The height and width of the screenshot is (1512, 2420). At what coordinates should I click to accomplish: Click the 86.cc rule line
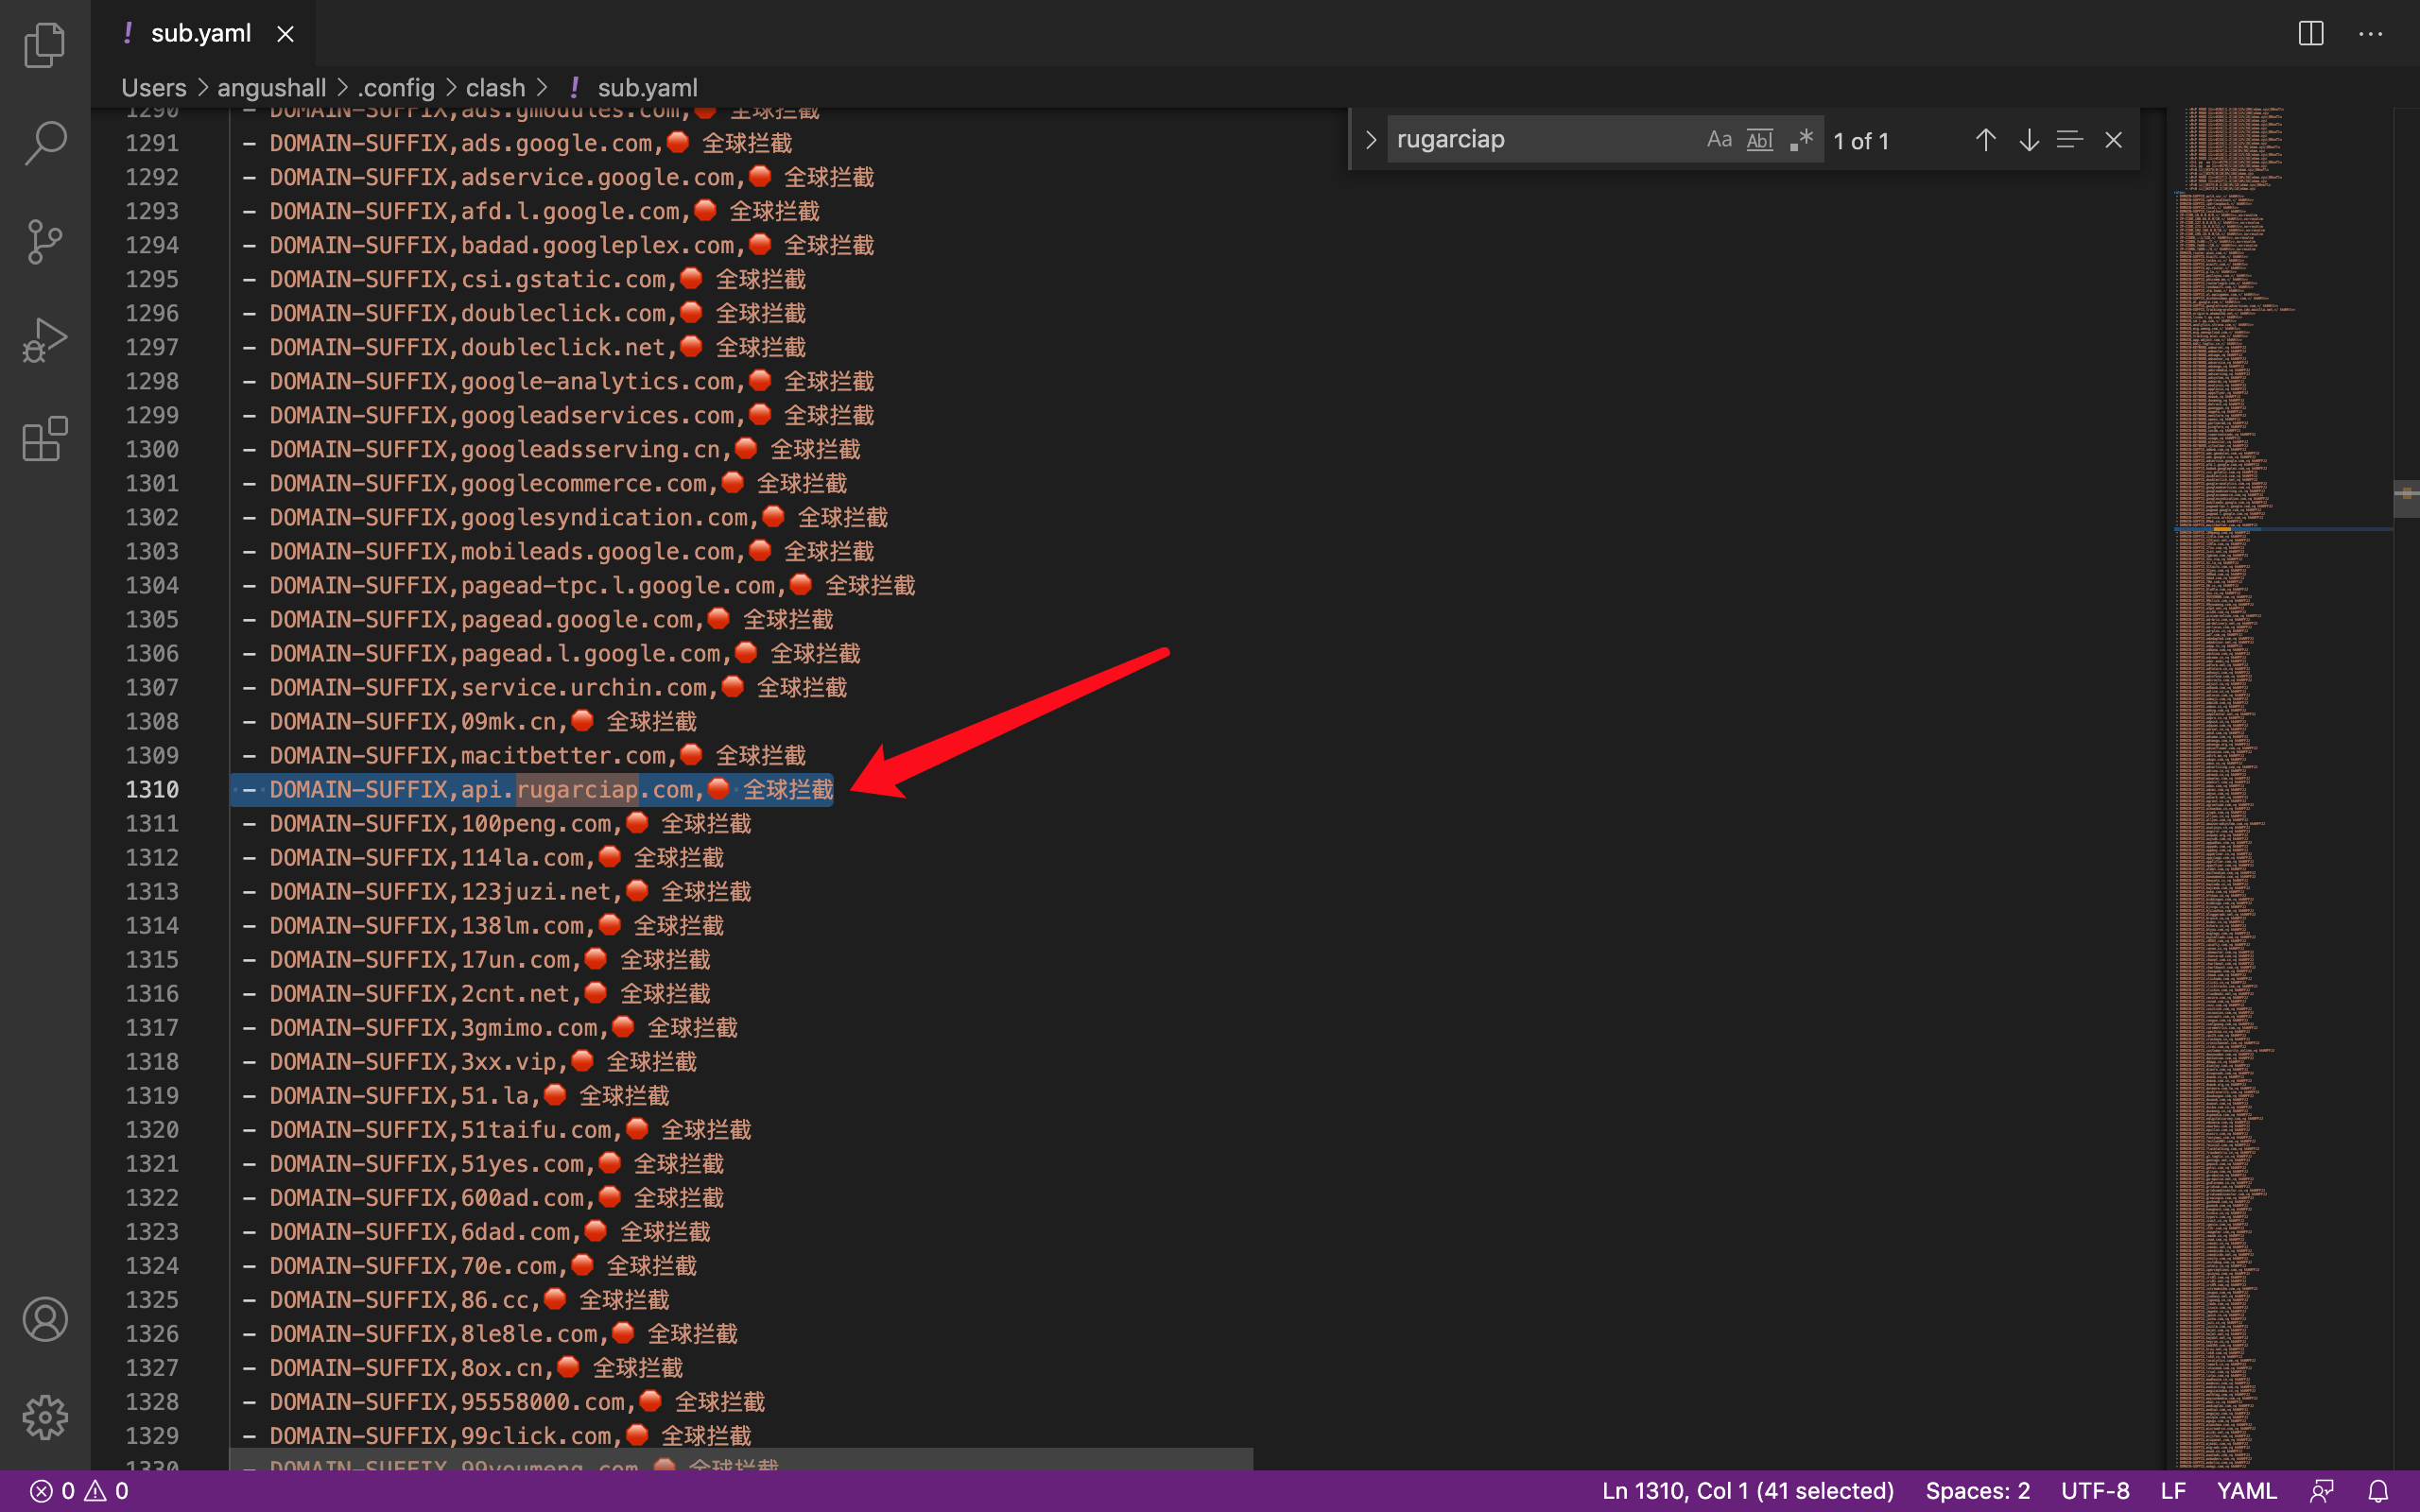click(455, 1299)
